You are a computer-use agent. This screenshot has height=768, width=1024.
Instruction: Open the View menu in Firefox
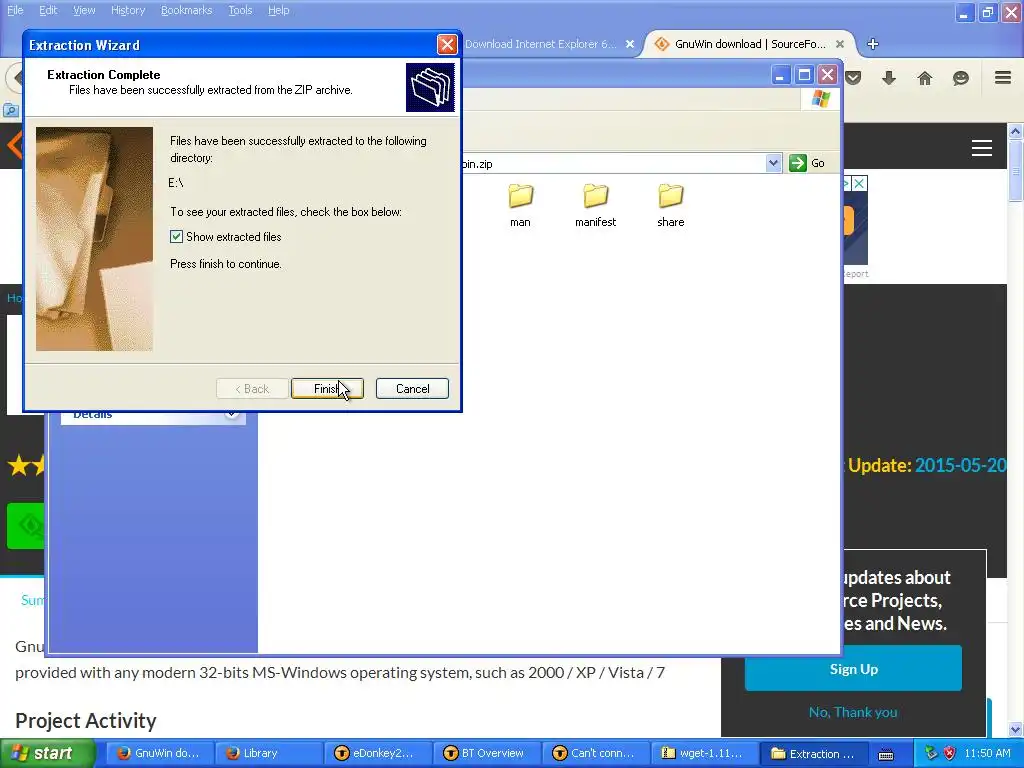pos(84,10)
